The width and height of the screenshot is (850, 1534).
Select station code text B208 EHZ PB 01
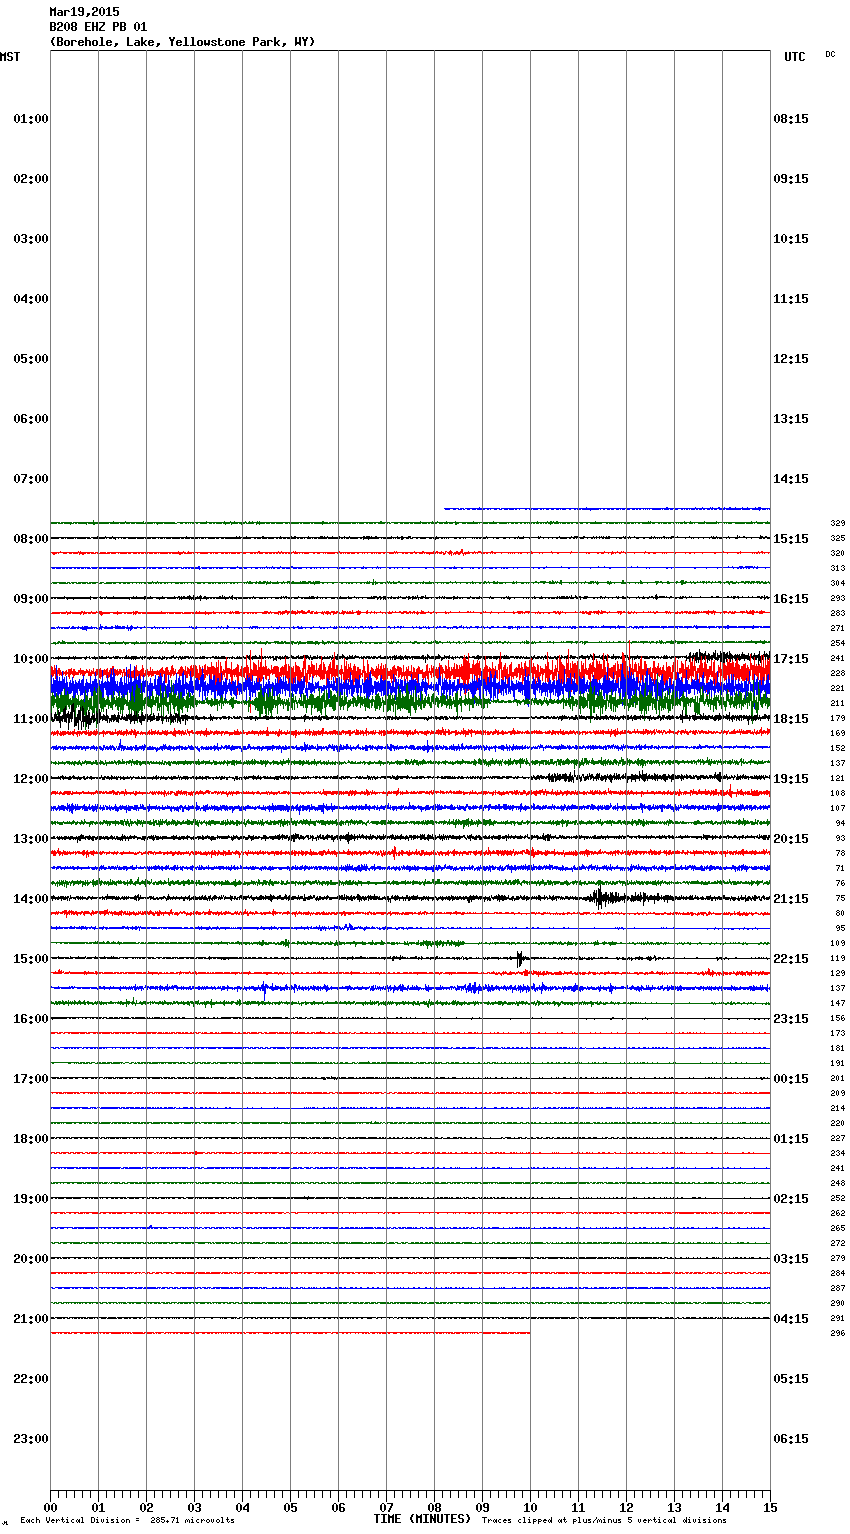point(98,27)
